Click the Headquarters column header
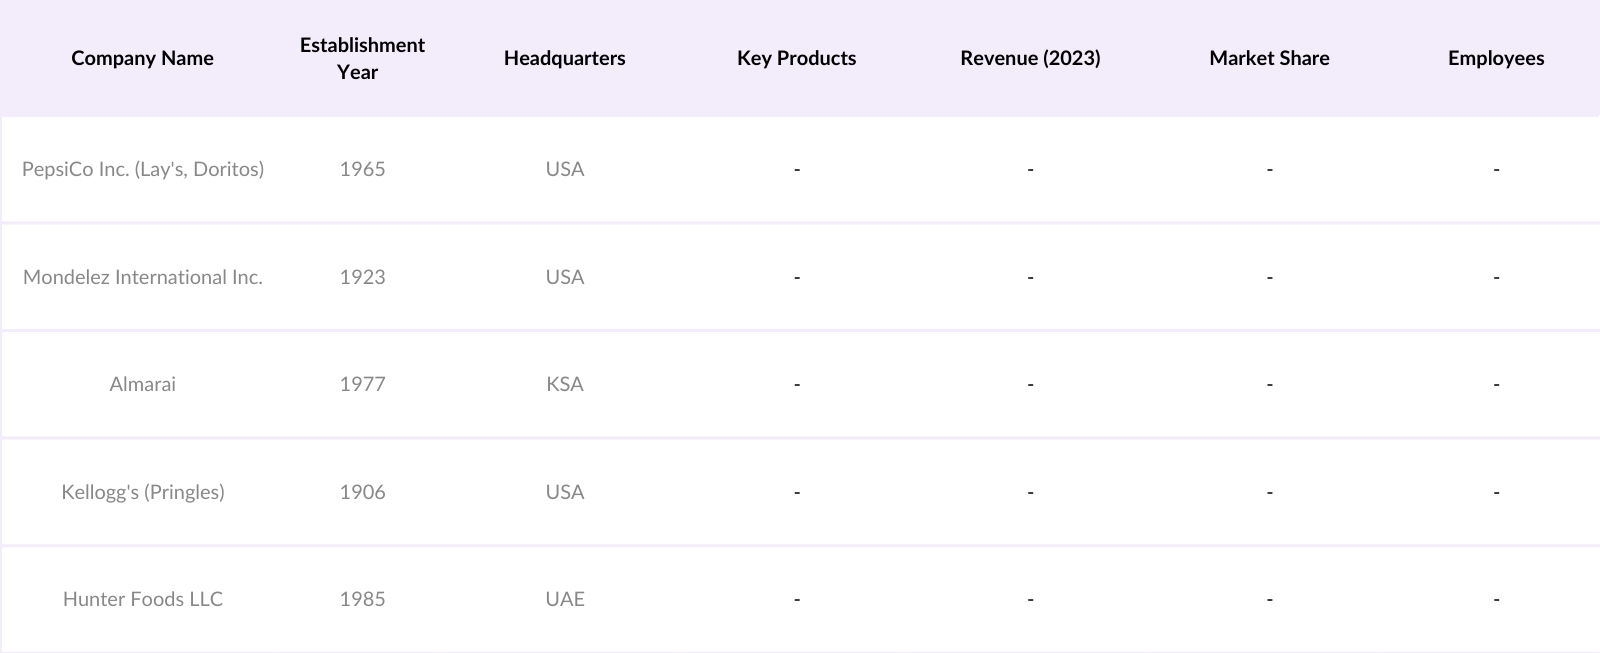1600x653 pixels. tap(565, 58)
